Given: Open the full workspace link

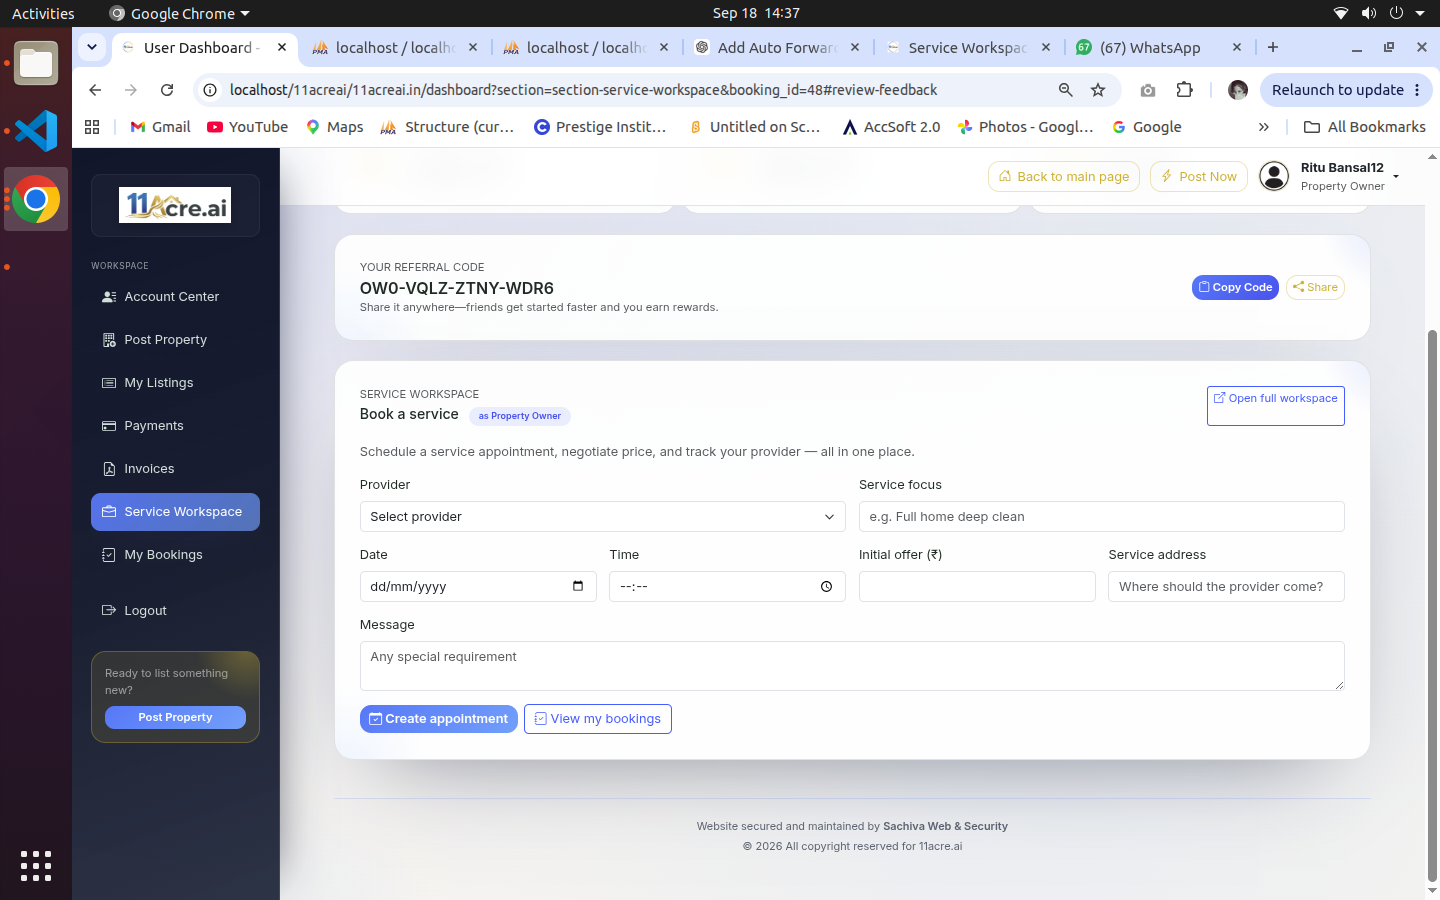Looking at the screenshot, I should click(1276, 405).
